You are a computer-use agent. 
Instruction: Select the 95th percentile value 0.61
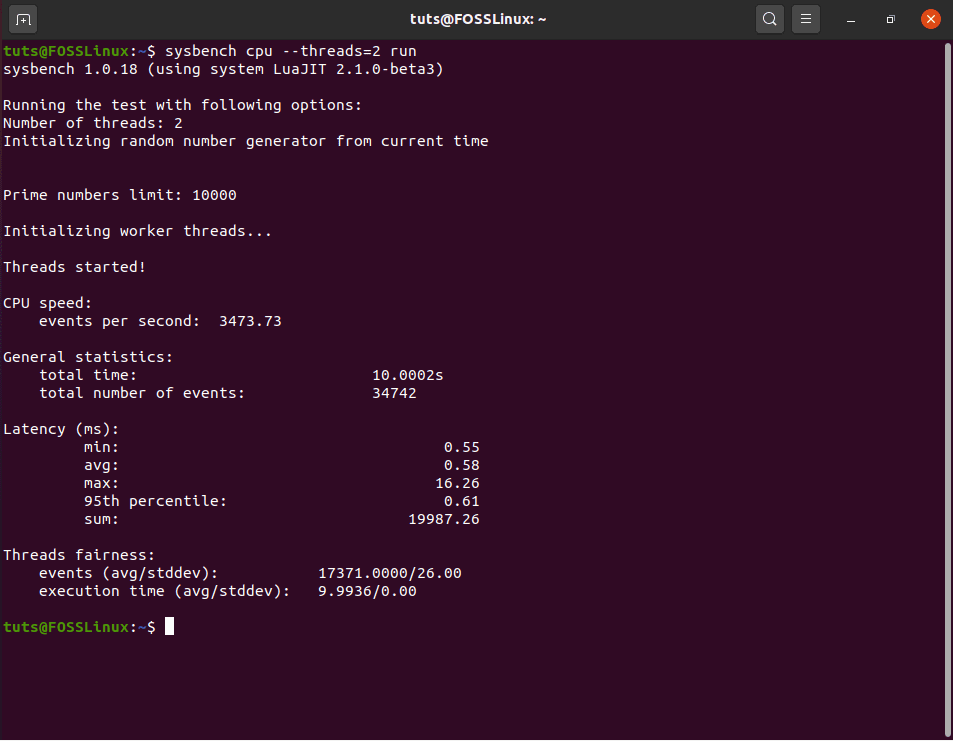(x=461, y=500)
